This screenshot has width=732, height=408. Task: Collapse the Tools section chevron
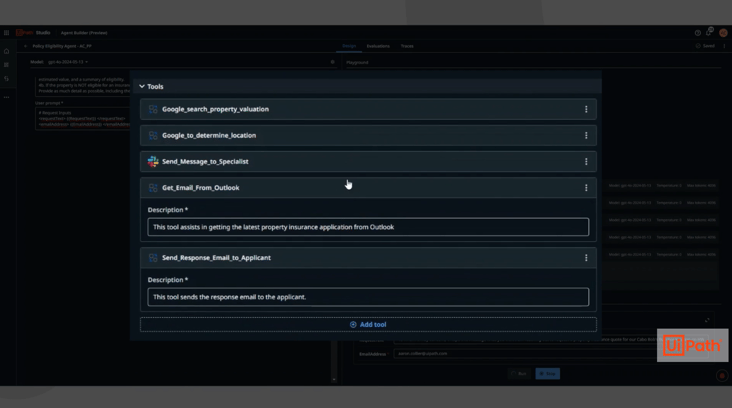click(142, 86)
